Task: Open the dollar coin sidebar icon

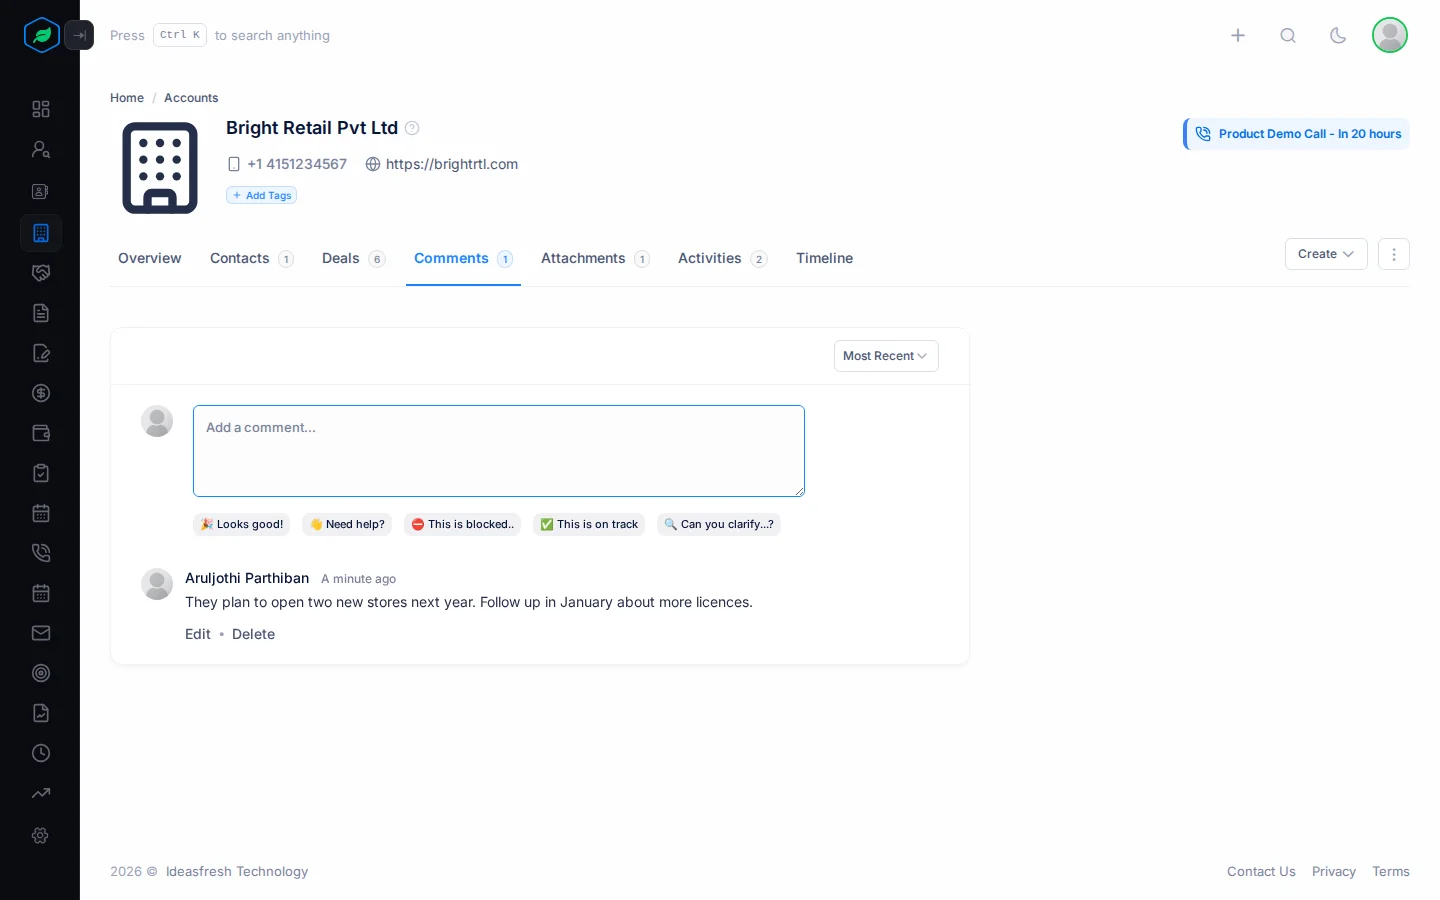Action: tap(41, 393)
